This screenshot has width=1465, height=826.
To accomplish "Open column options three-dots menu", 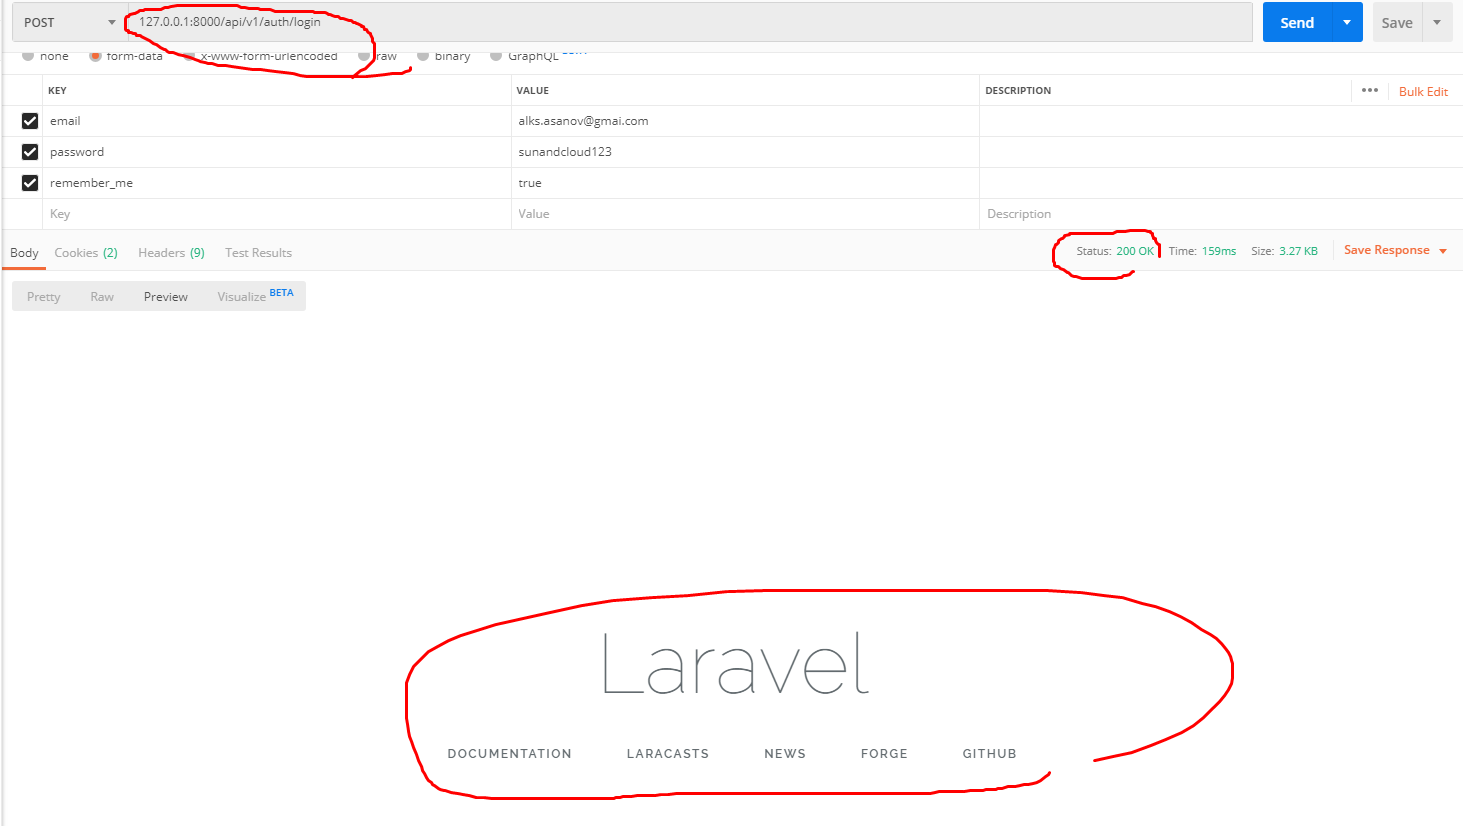I will [x=1370, y=90].
